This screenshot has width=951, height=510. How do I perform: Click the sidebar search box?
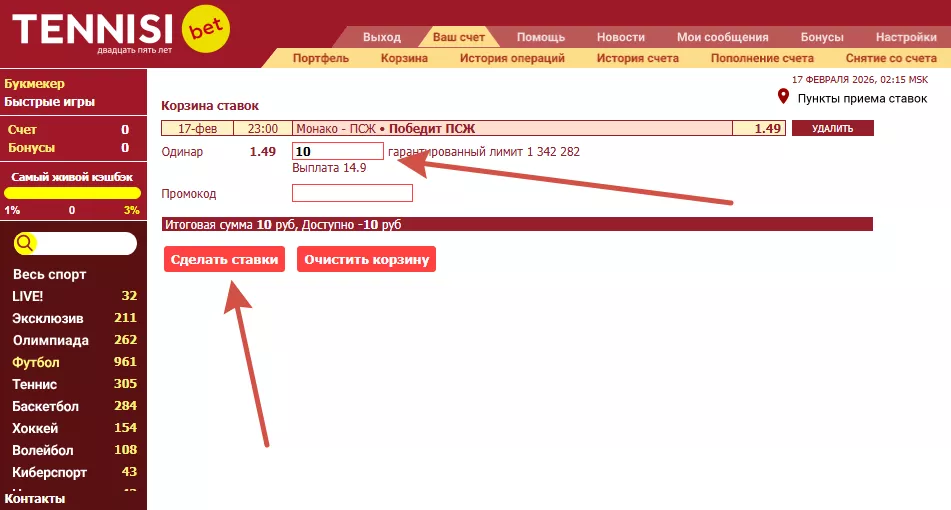[x=85, y=243]
